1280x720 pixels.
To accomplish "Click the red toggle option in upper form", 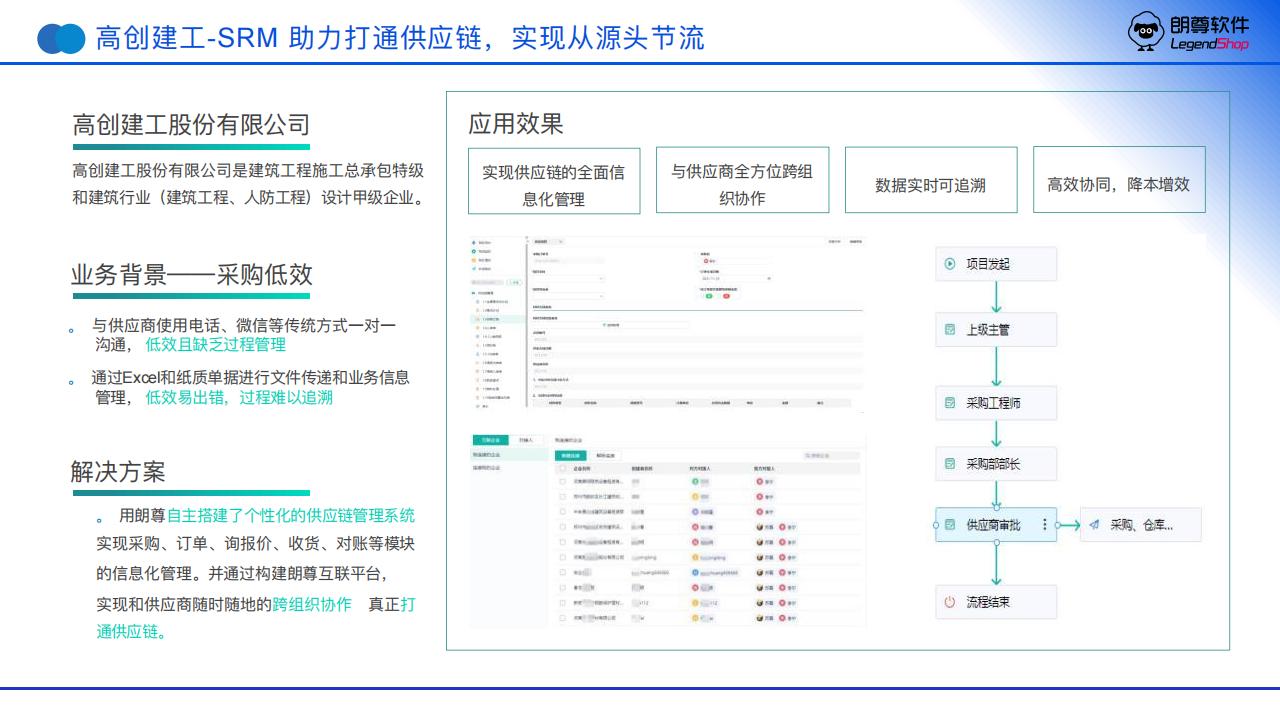I will (726, 296).
